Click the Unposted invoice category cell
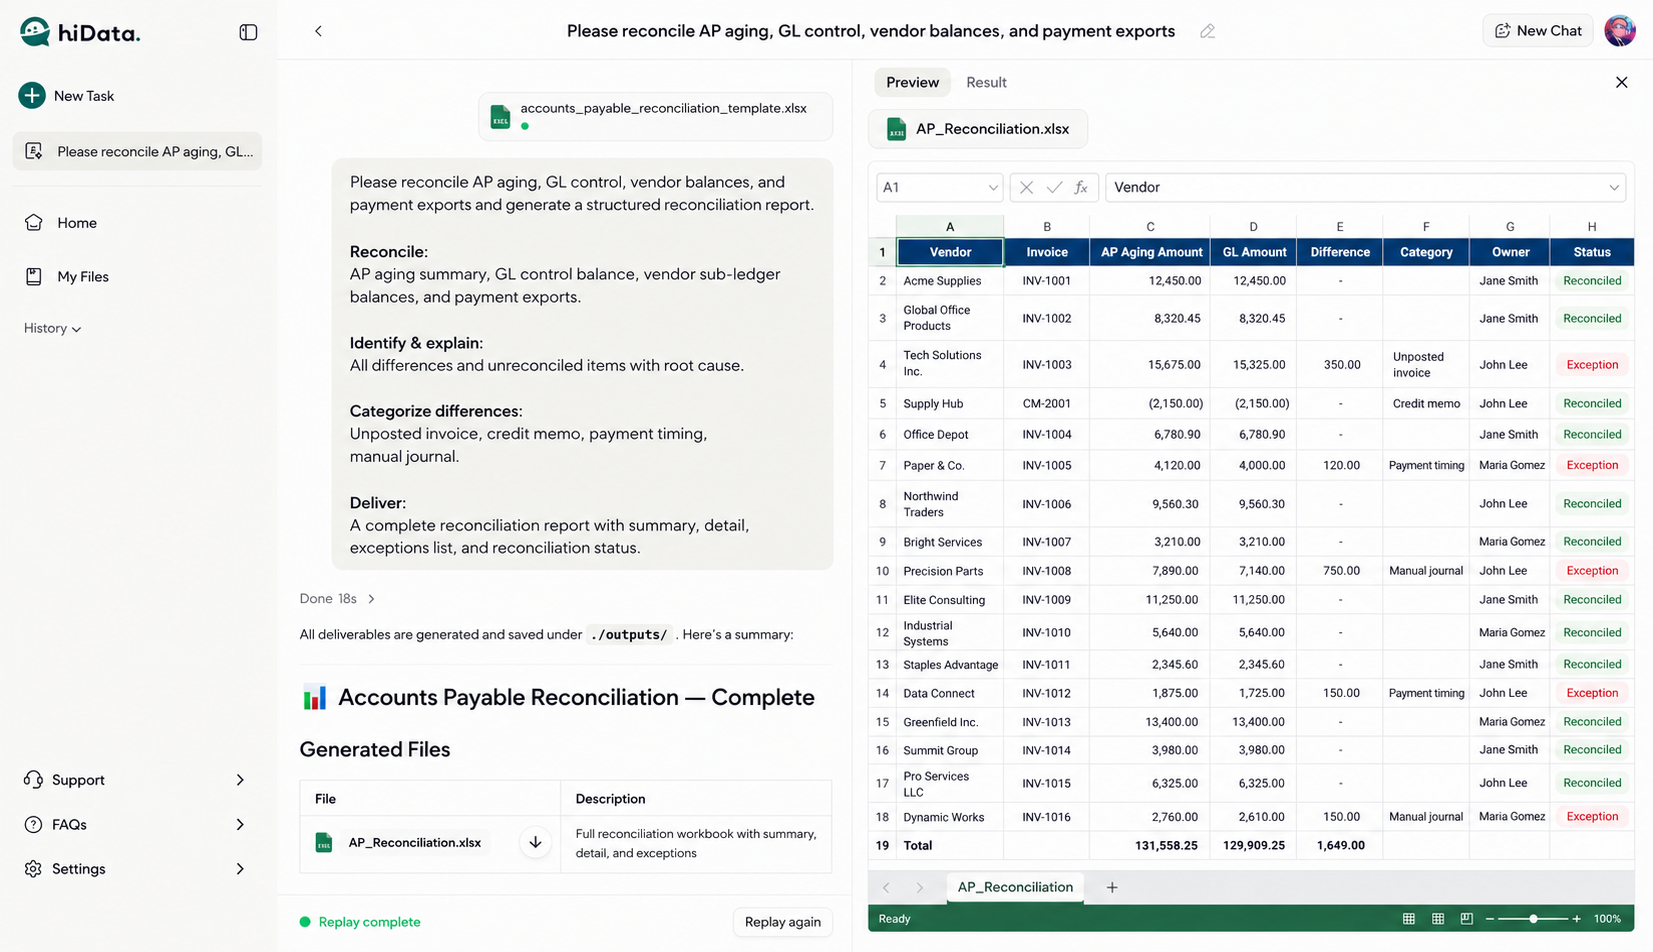 tap(1425, 365)
